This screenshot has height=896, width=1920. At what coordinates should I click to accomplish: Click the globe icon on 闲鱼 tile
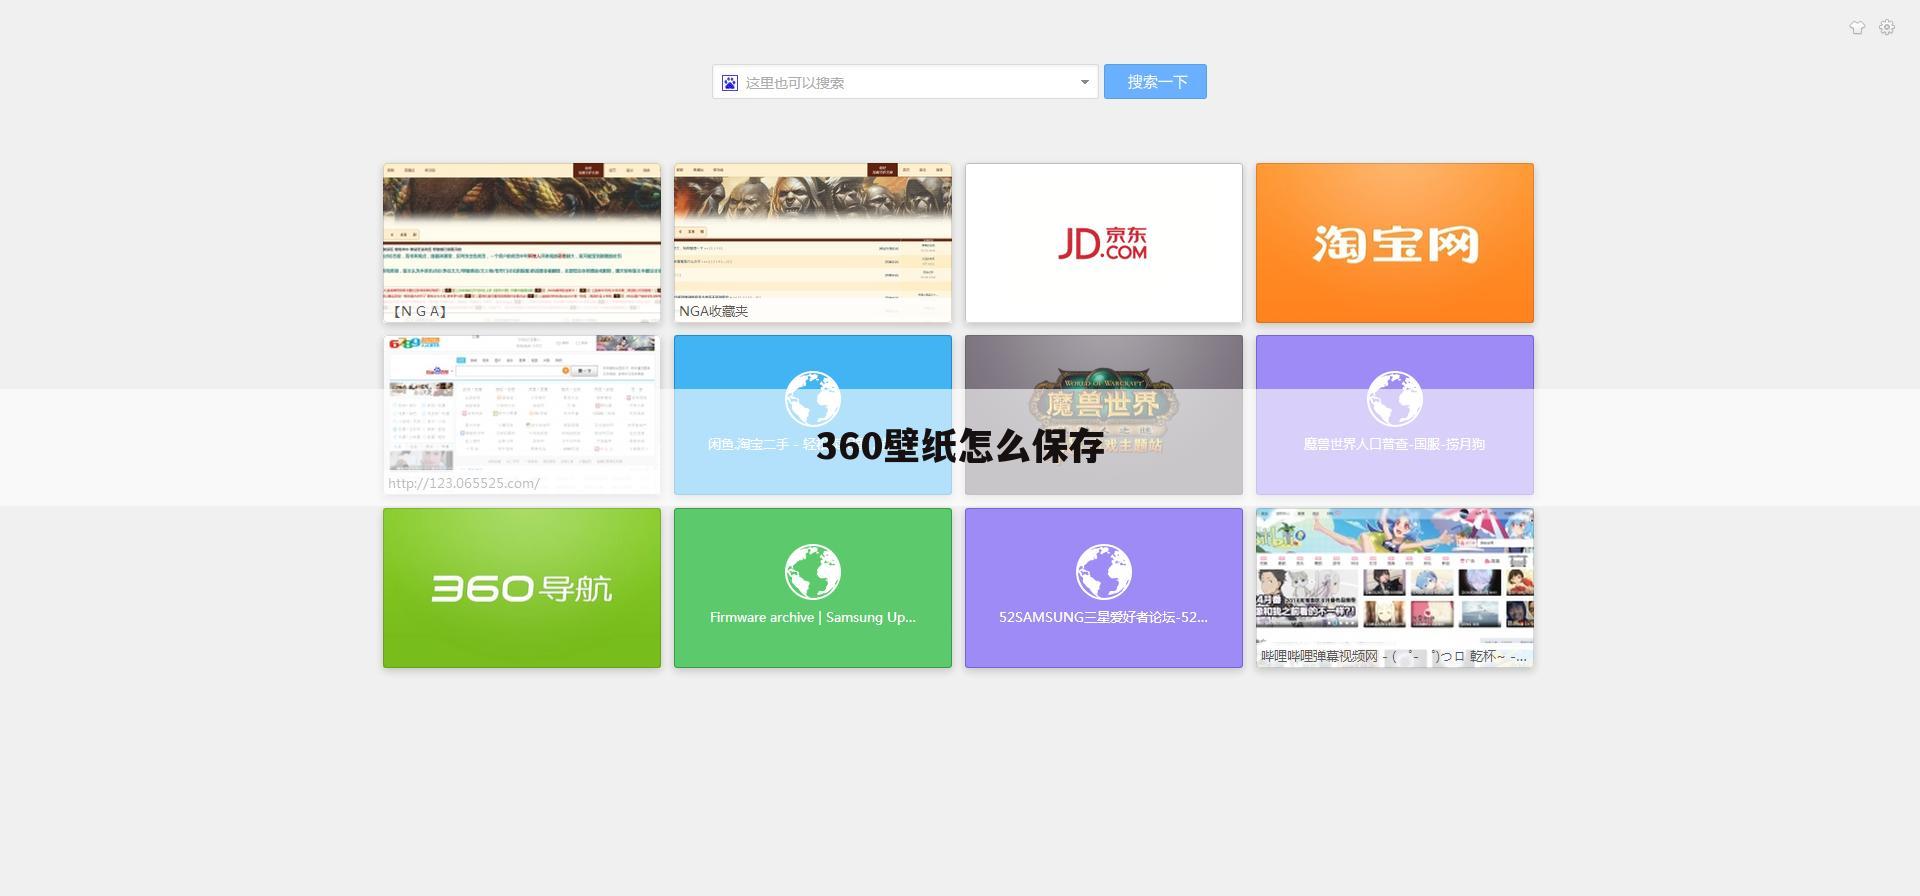click(x=813, y=399)
